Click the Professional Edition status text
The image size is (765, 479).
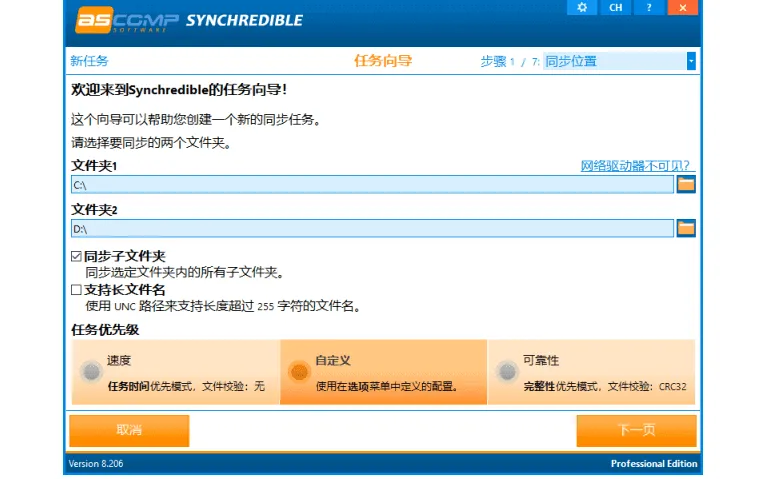[x=654, y=463]
